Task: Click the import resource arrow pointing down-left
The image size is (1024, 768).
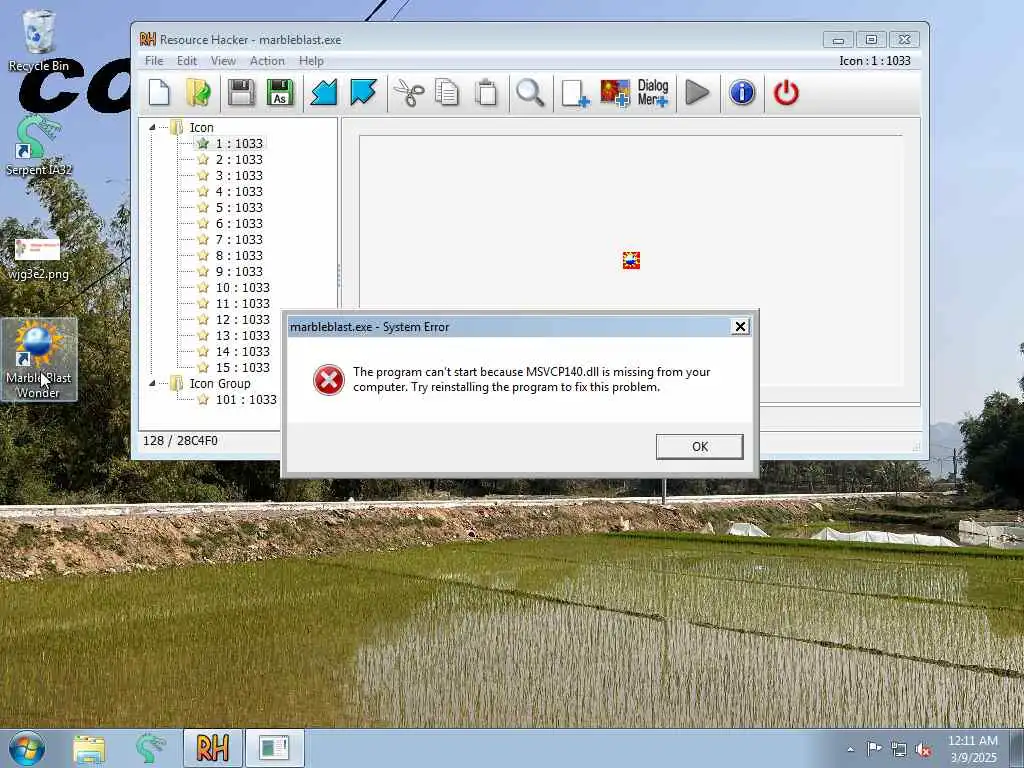Action: (324, 93)
